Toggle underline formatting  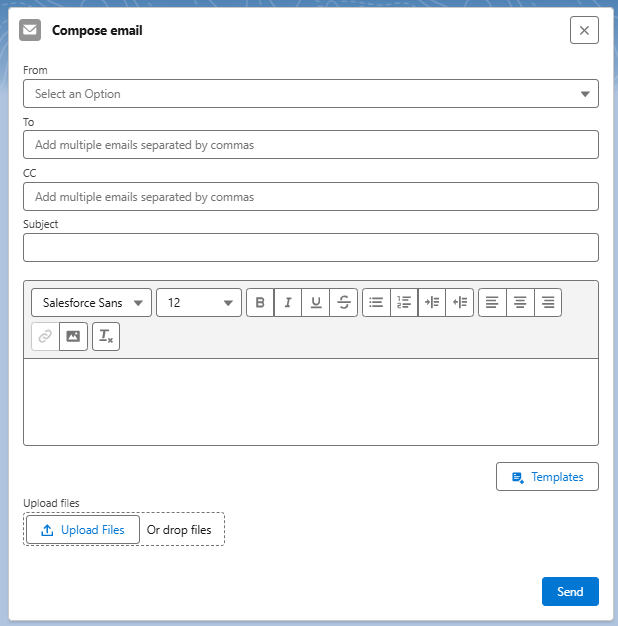(316, 302)
